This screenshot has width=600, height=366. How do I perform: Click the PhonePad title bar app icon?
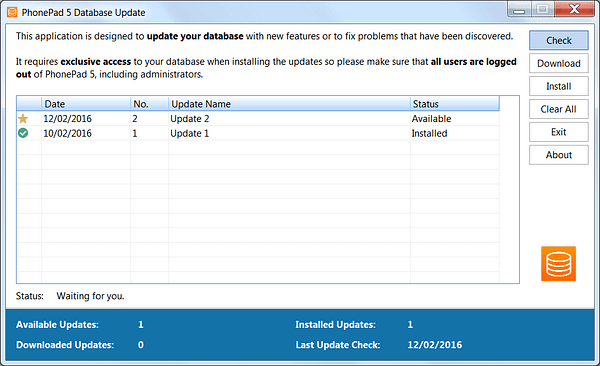(12, 12)
